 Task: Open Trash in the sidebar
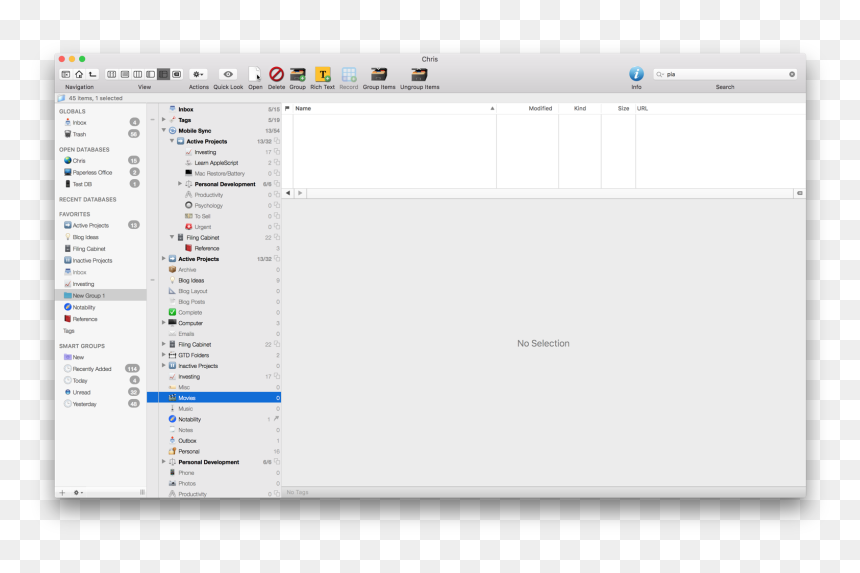click(x=100, y=134)
